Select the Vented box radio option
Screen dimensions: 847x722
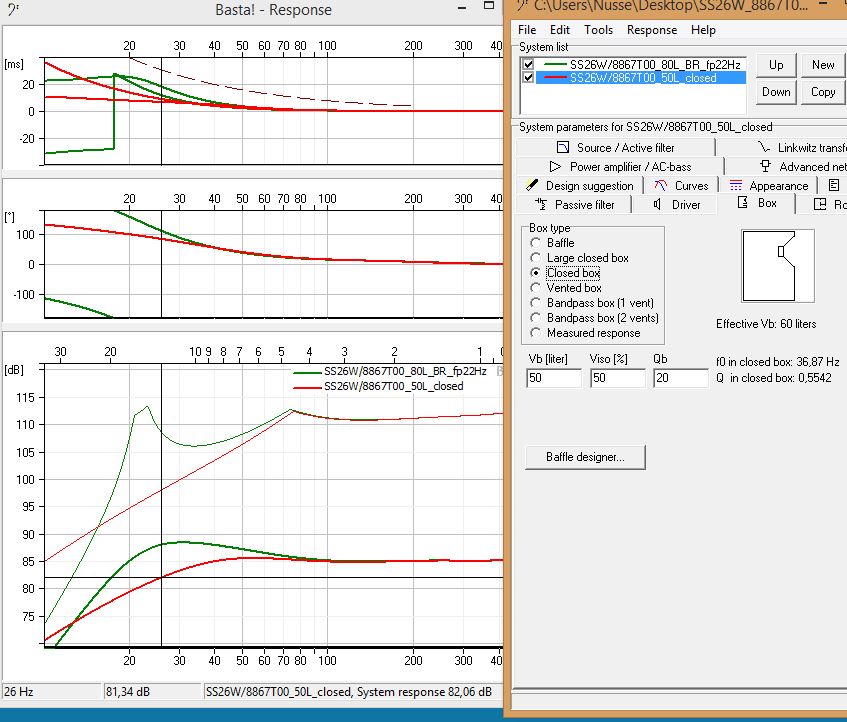[537, 288]
